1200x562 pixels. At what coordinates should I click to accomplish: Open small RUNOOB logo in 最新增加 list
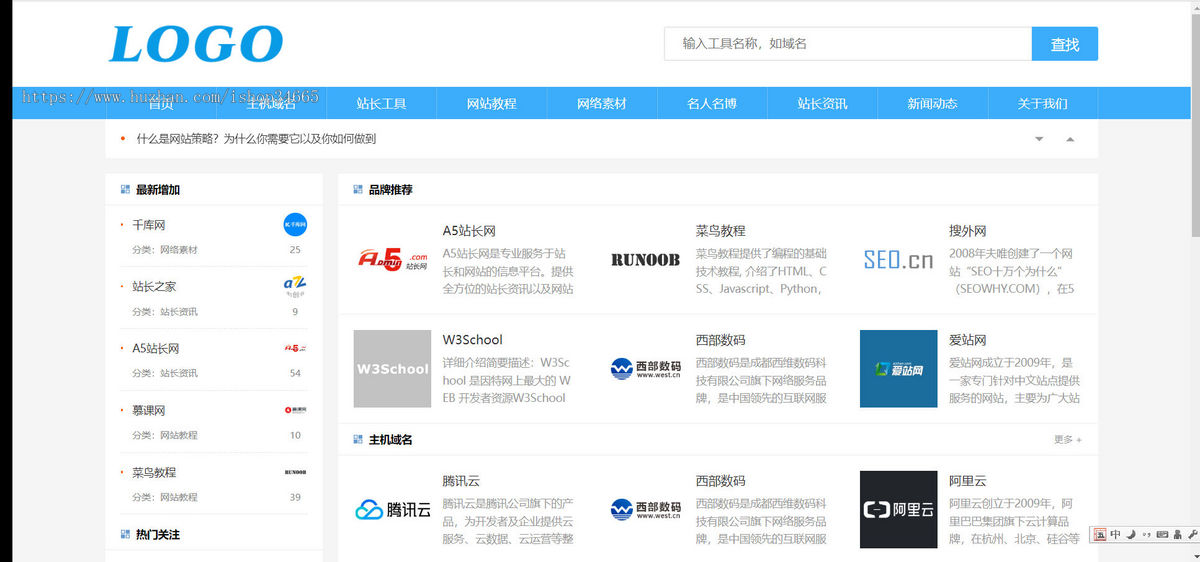(x=295, y=472)
